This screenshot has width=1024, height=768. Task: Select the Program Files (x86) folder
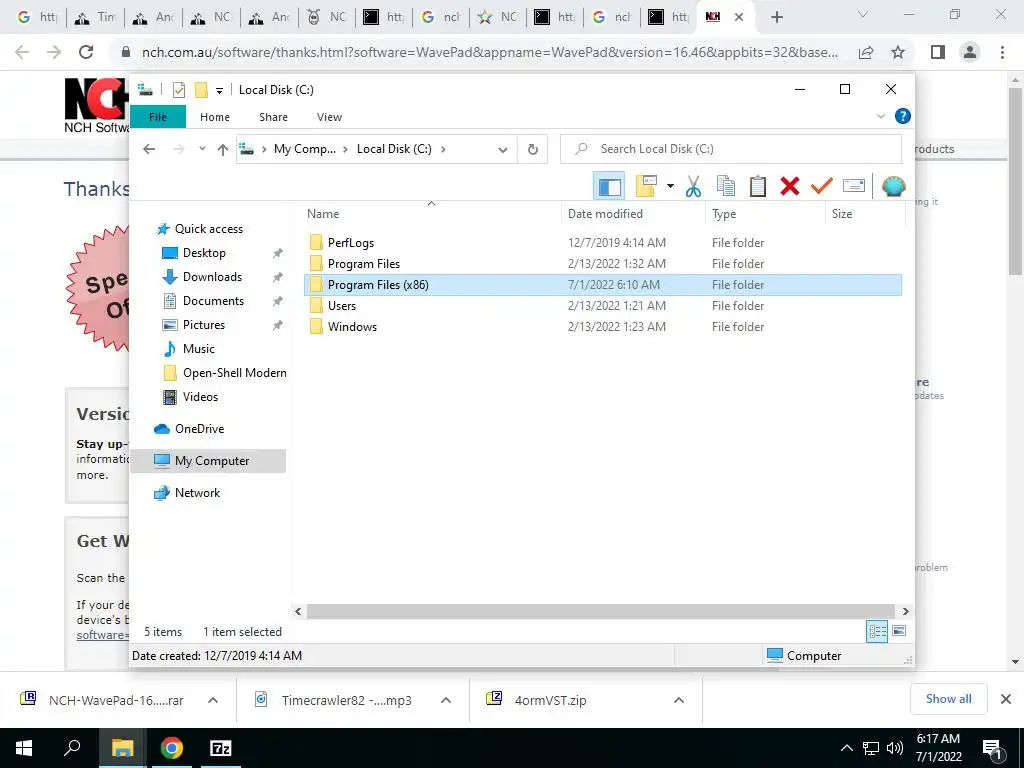pyautogui.click(x=602, y=285)
